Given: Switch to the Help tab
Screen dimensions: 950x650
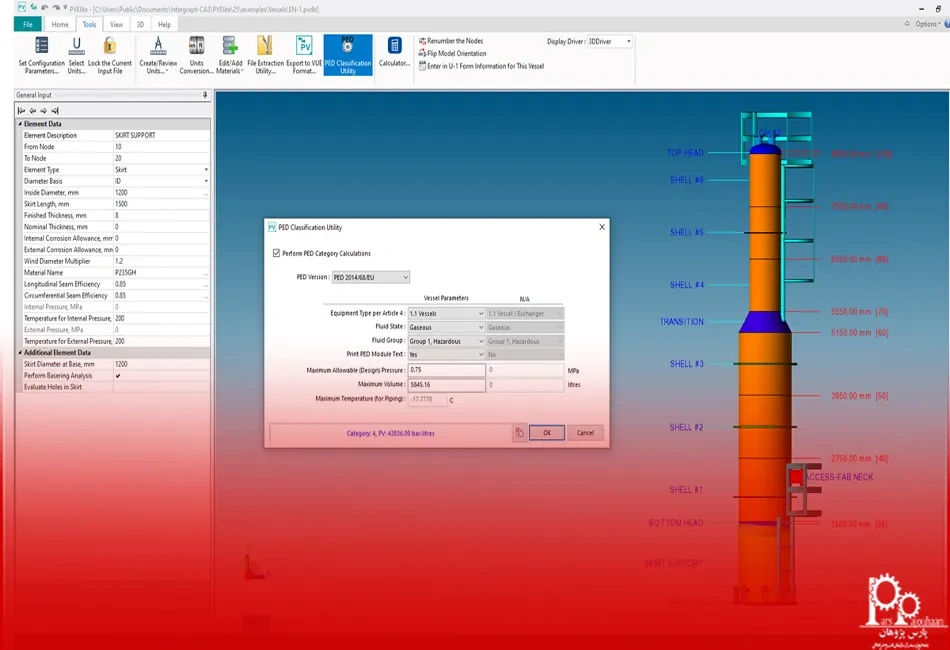Looking at the screenshot, I should (164, 24).
